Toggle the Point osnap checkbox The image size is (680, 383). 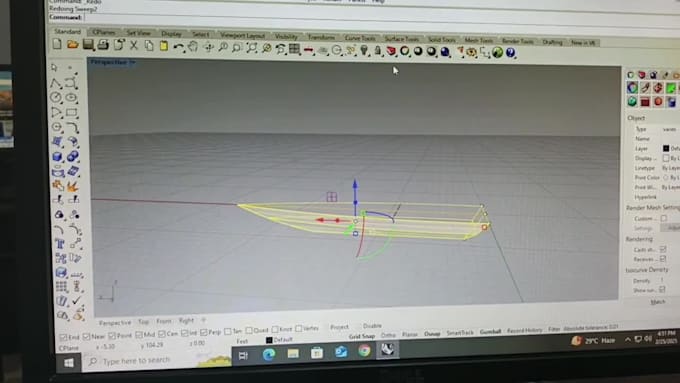[x=112, y=335]
